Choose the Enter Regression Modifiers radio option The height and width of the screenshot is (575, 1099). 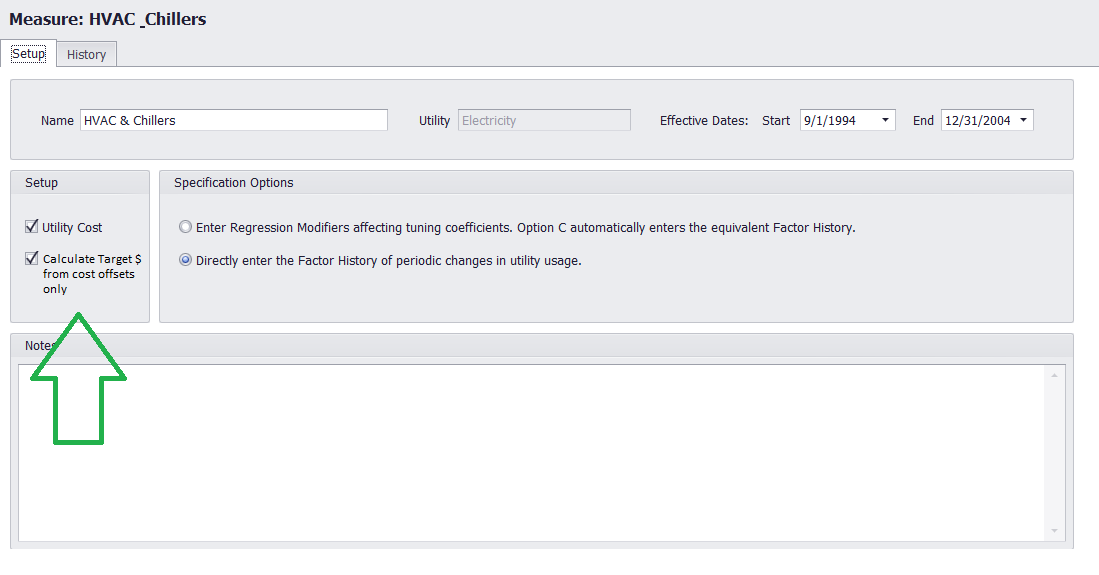coord(185,226)
